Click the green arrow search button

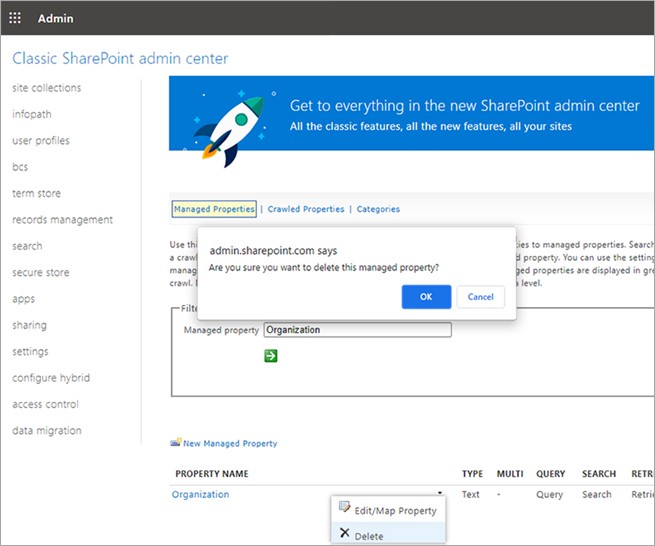point(271,356)
